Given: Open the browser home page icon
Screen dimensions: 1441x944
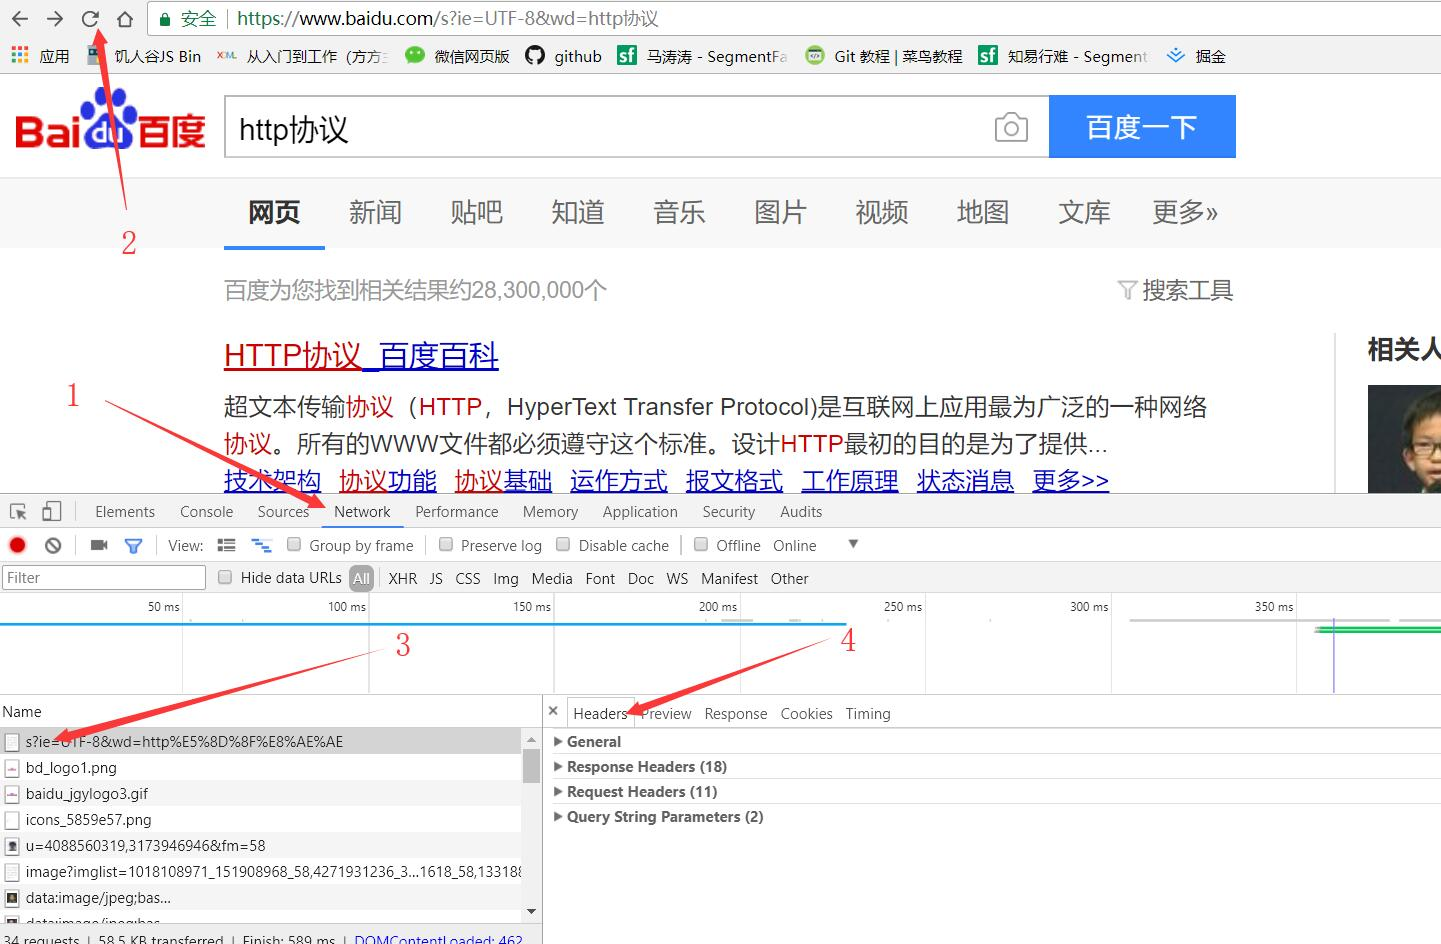Looking at the screenshot, I should (x=125, y=19).
